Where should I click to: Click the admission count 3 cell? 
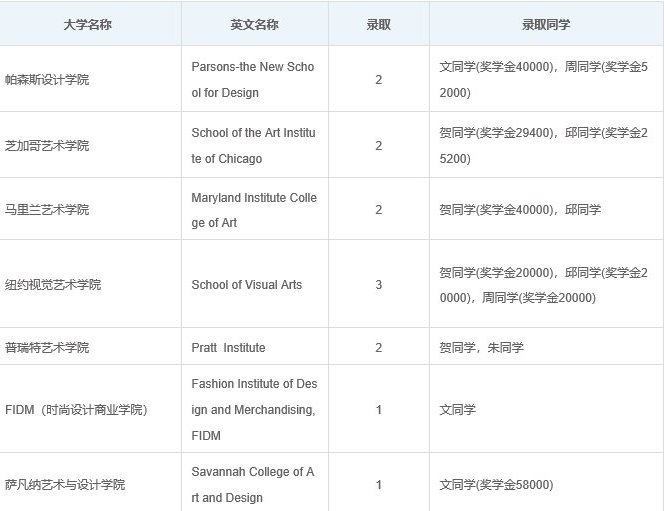pyautogui.click(x=378, y=285)
